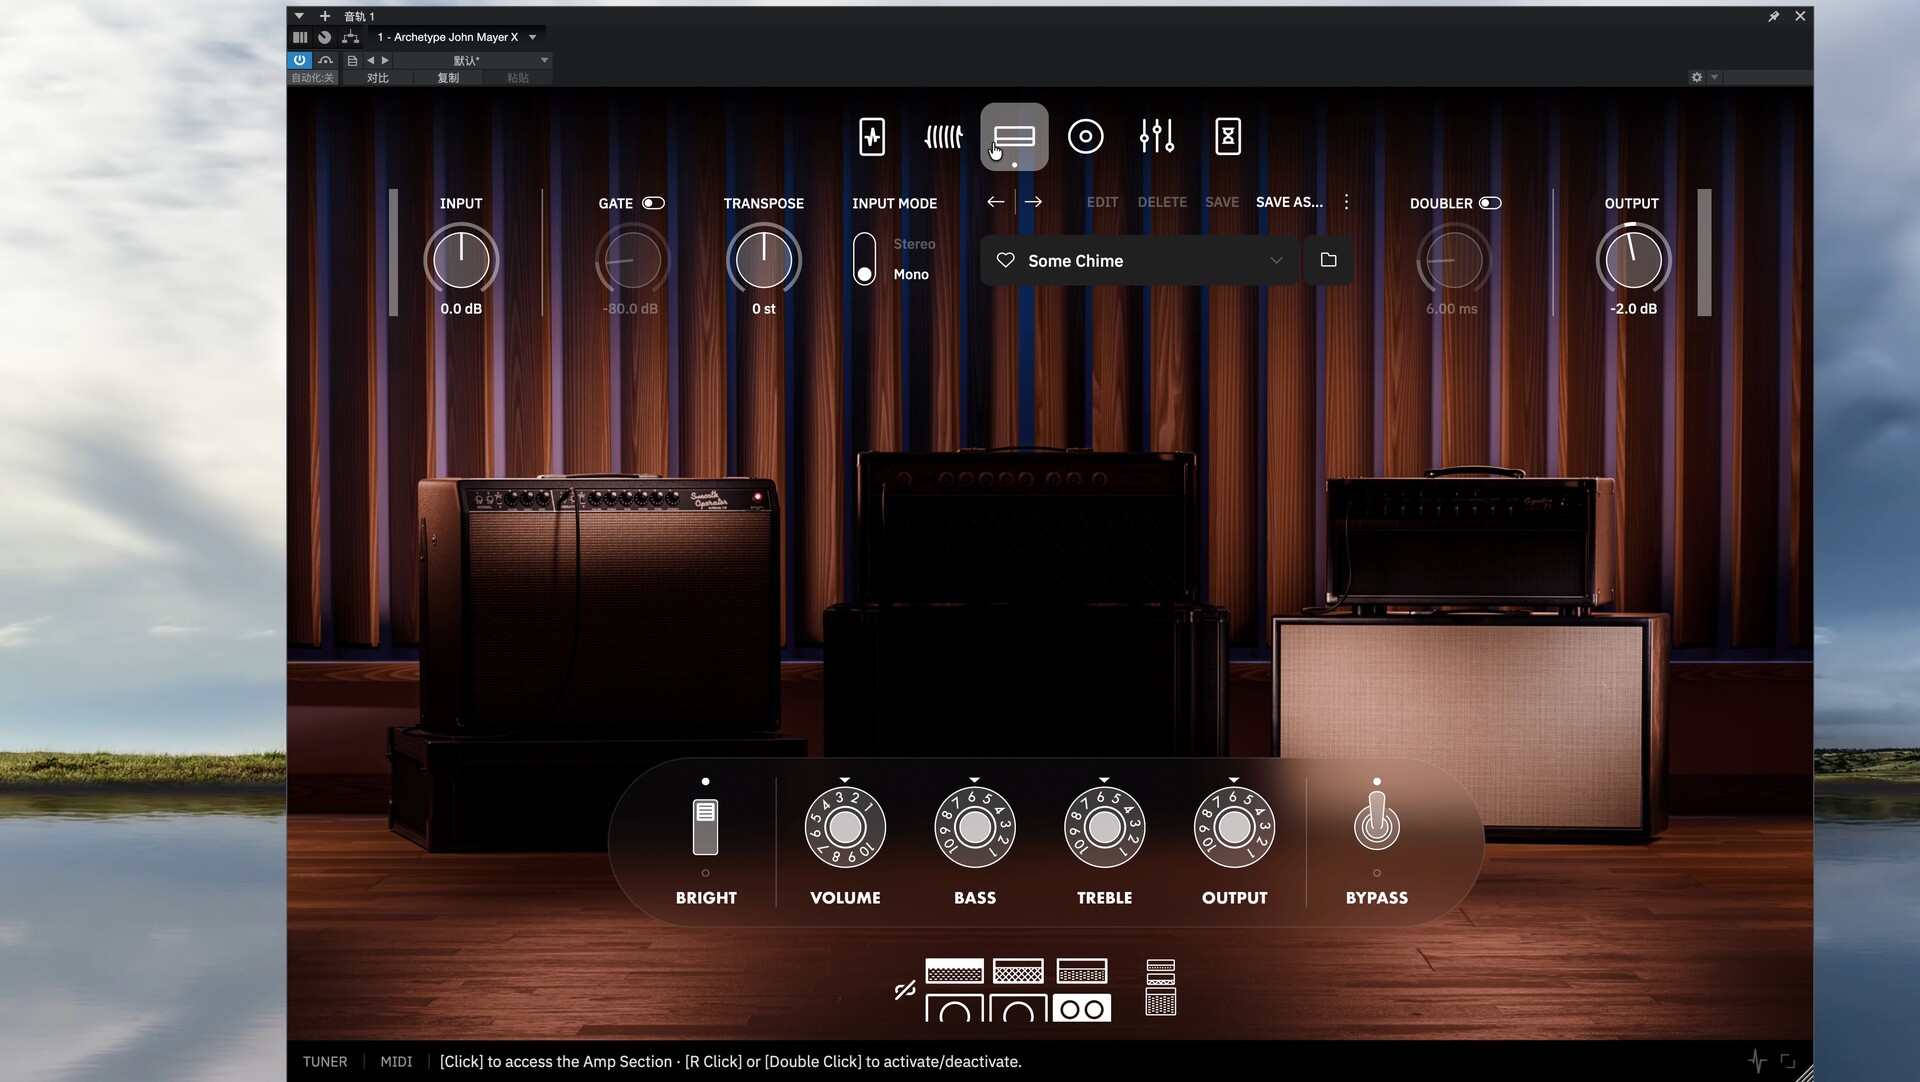Open the preset browser folder icon
The width and height of the screenshot is (1920, 1082).
[x=1328, y=260]
